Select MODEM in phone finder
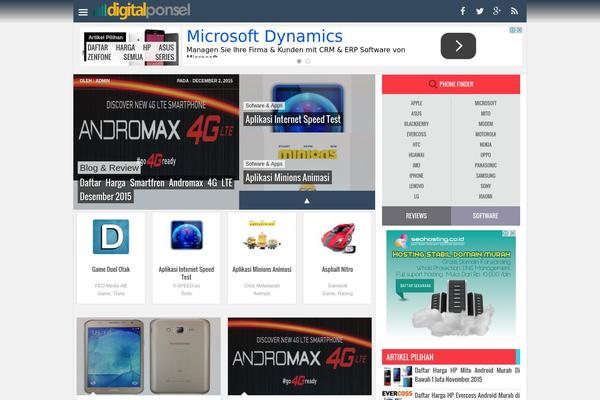 (x=486, y=124)
